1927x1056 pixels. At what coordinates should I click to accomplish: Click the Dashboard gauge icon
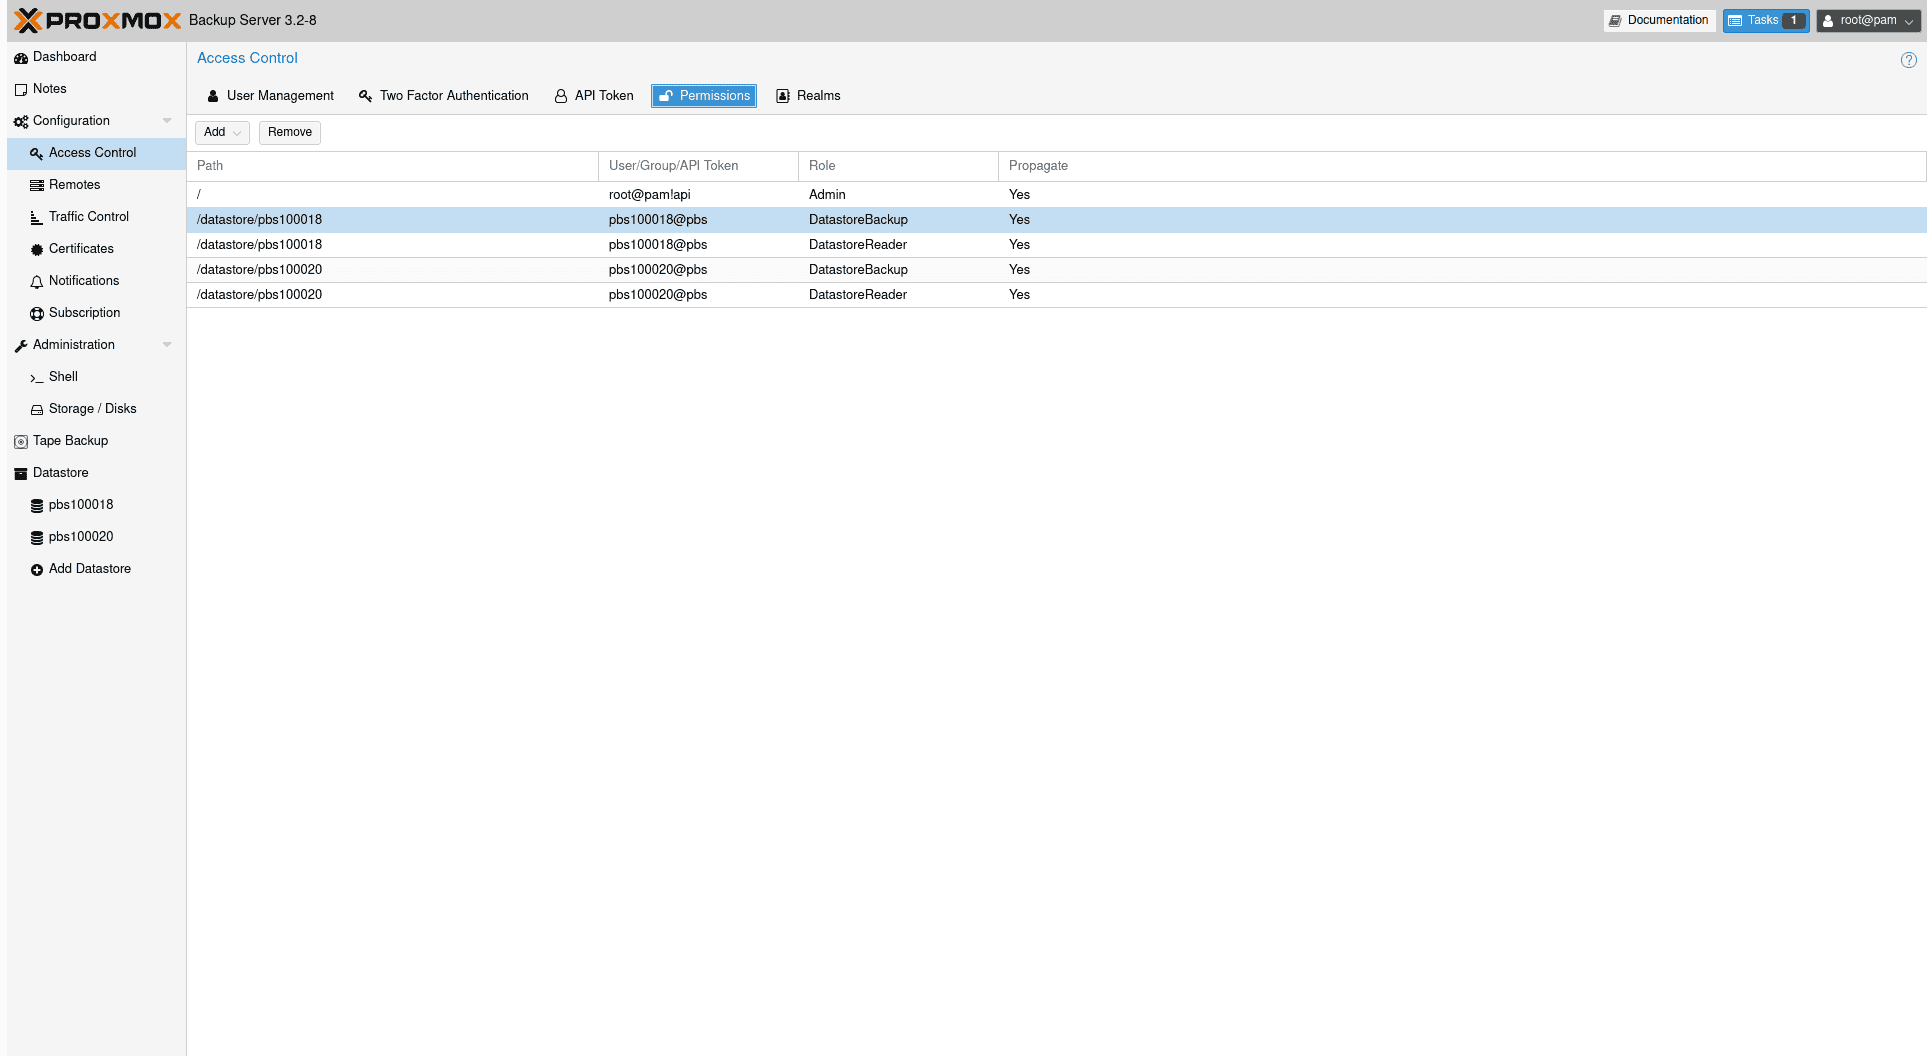(x=21, y=58)
